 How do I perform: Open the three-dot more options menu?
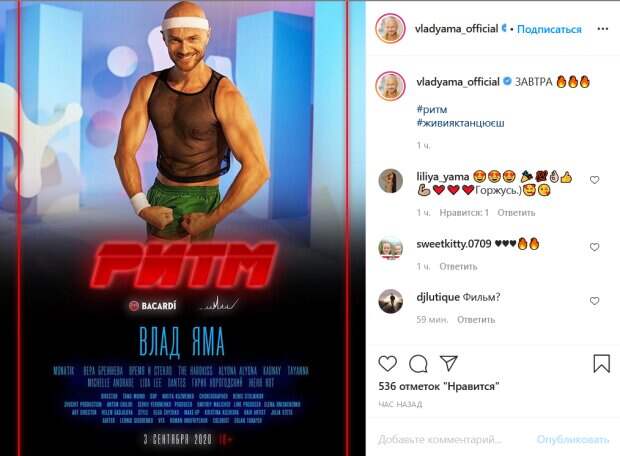point(603,29)
